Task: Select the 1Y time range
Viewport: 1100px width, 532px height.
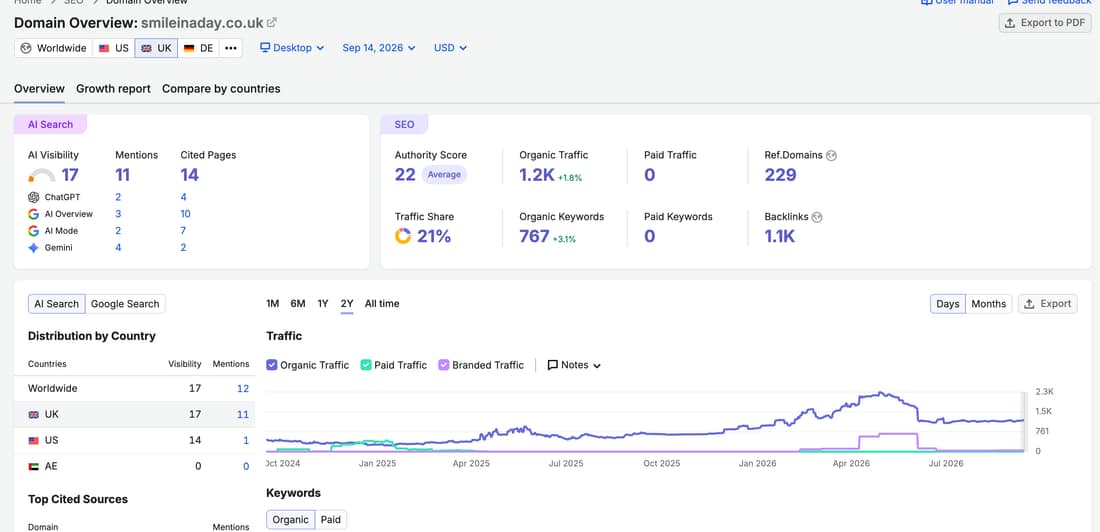Action: 323,304
